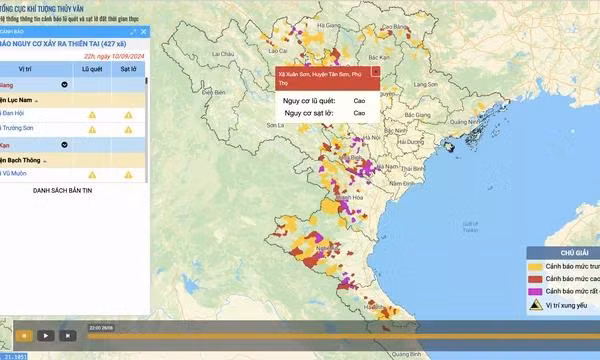Click the warning list vertical scrollbar

point(146,130)
